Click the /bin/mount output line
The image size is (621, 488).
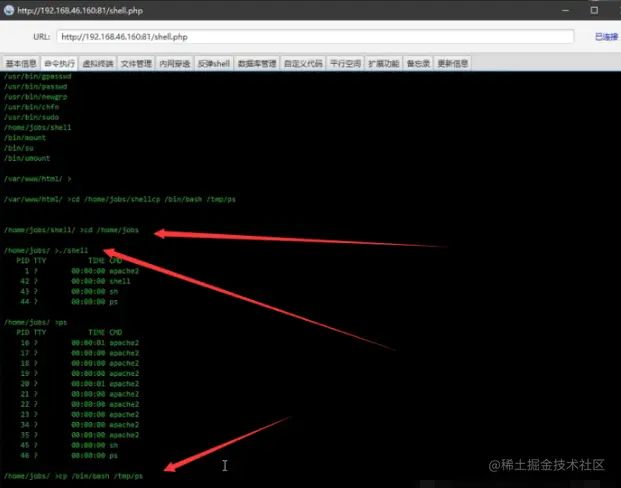click(x=25, y=138)
